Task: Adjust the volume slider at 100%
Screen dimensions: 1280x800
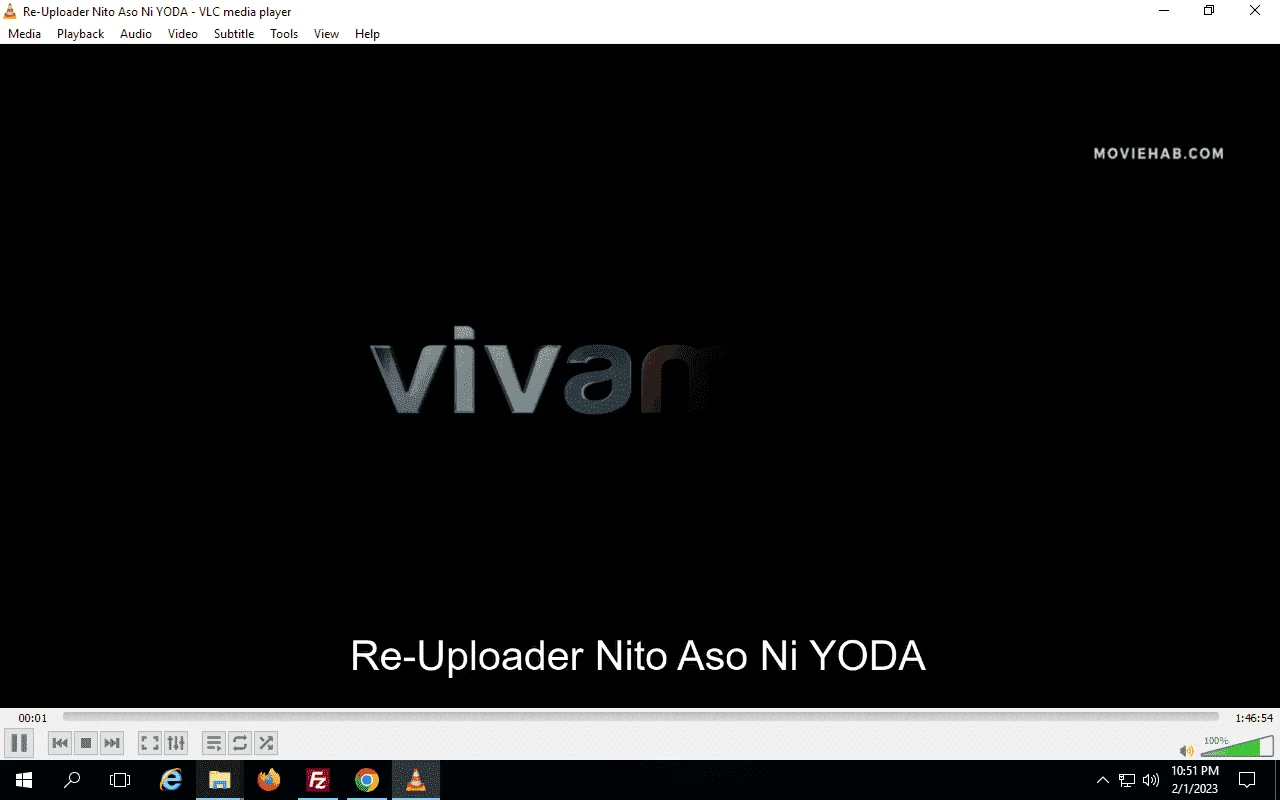Action: tap(1236, 747)
